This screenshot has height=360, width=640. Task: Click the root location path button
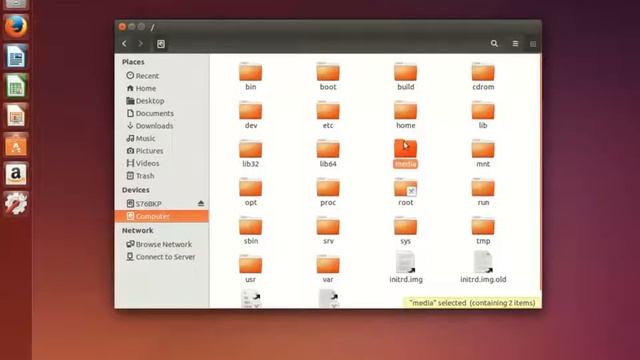tap(161, 44)
